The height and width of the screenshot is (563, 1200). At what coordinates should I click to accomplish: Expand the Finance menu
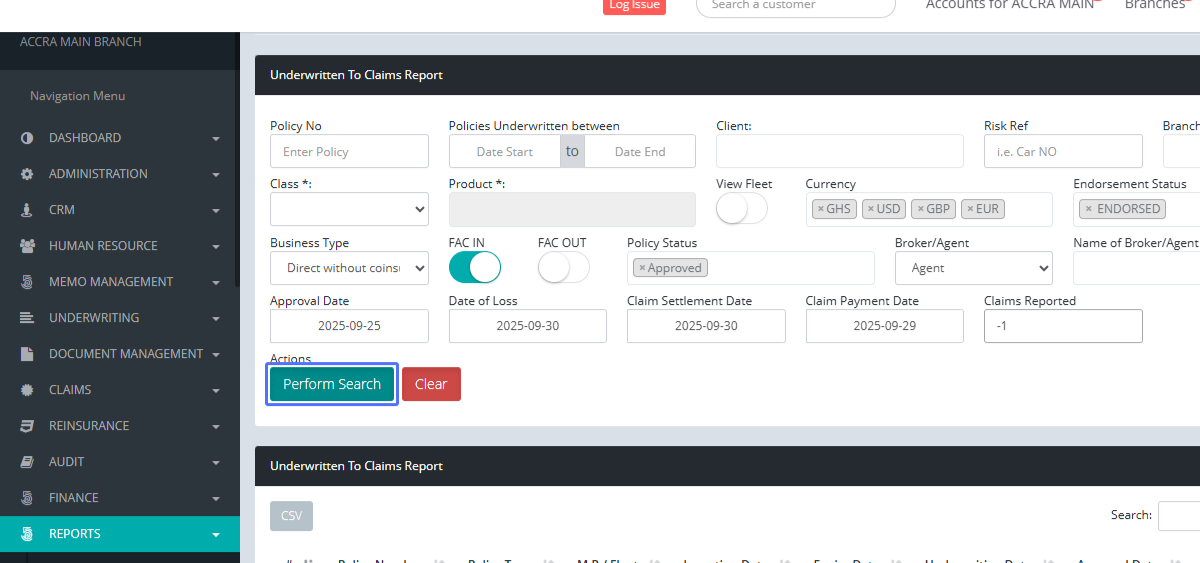click(x=120, y=498)
